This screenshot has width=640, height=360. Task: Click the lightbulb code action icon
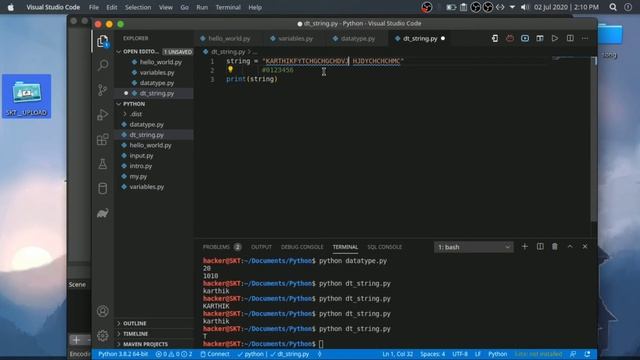click(230, 69)
